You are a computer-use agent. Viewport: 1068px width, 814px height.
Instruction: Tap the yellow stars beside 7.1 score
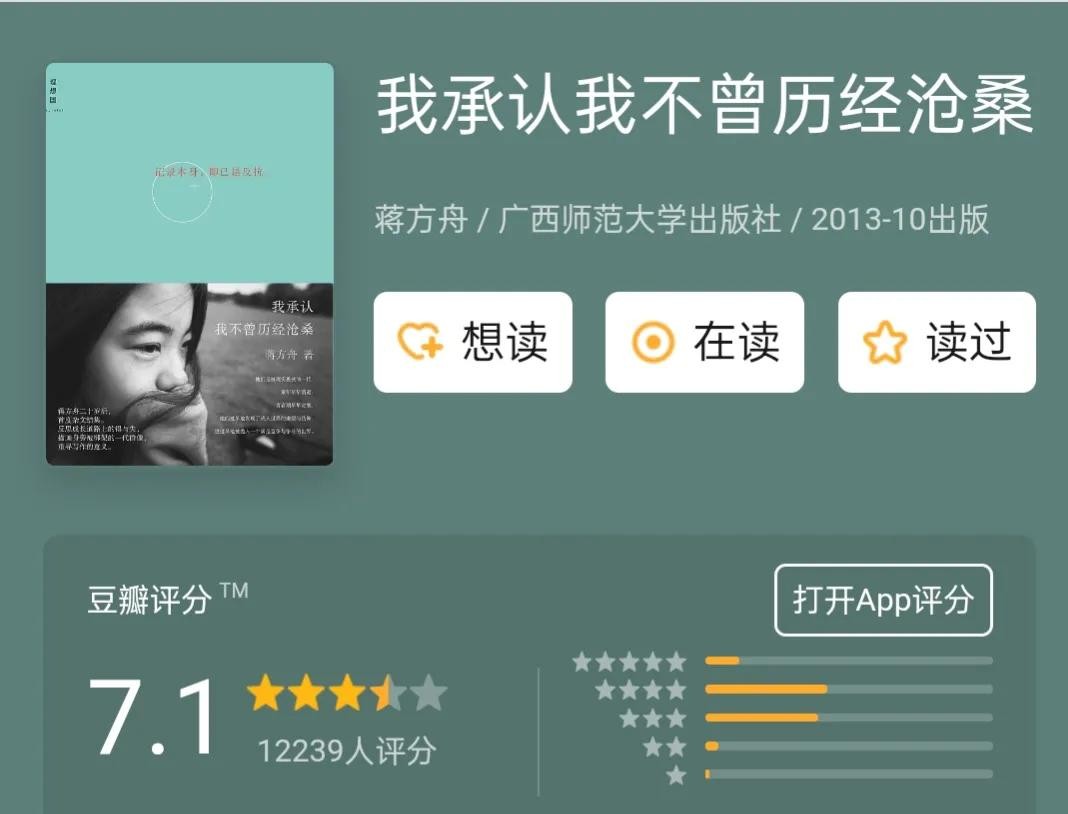347,693
